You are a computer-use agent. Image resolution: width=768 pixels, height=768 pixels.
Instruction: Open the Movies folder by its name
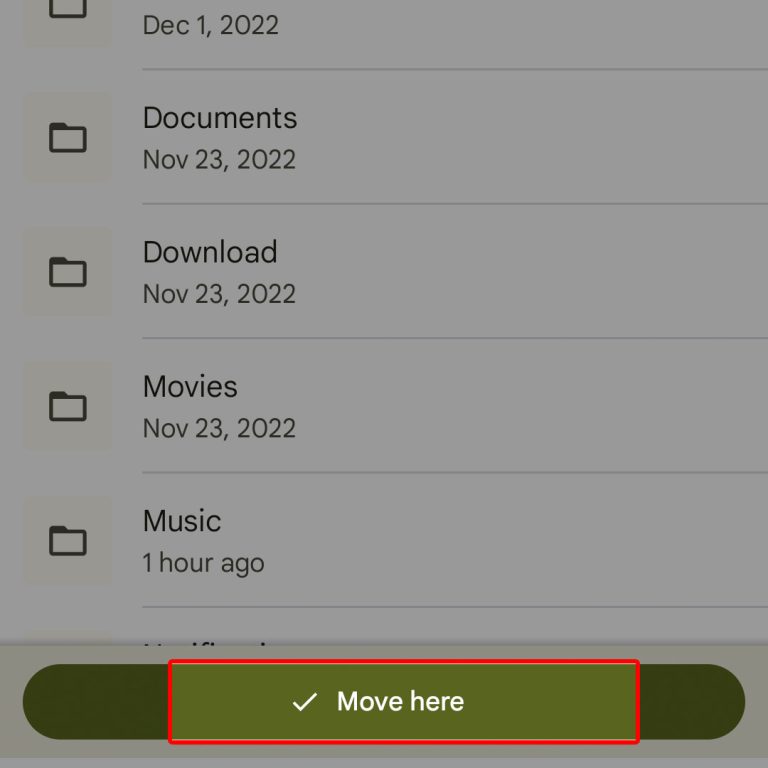[x=190, y=386]
